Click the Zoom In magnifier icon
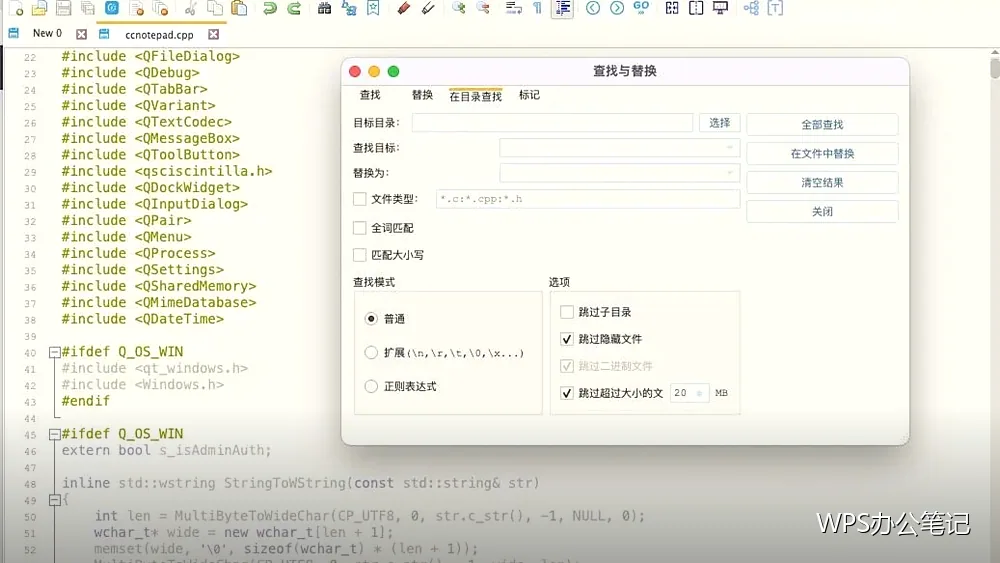Screen dimensions: 1000x563 tap(459, 8)
